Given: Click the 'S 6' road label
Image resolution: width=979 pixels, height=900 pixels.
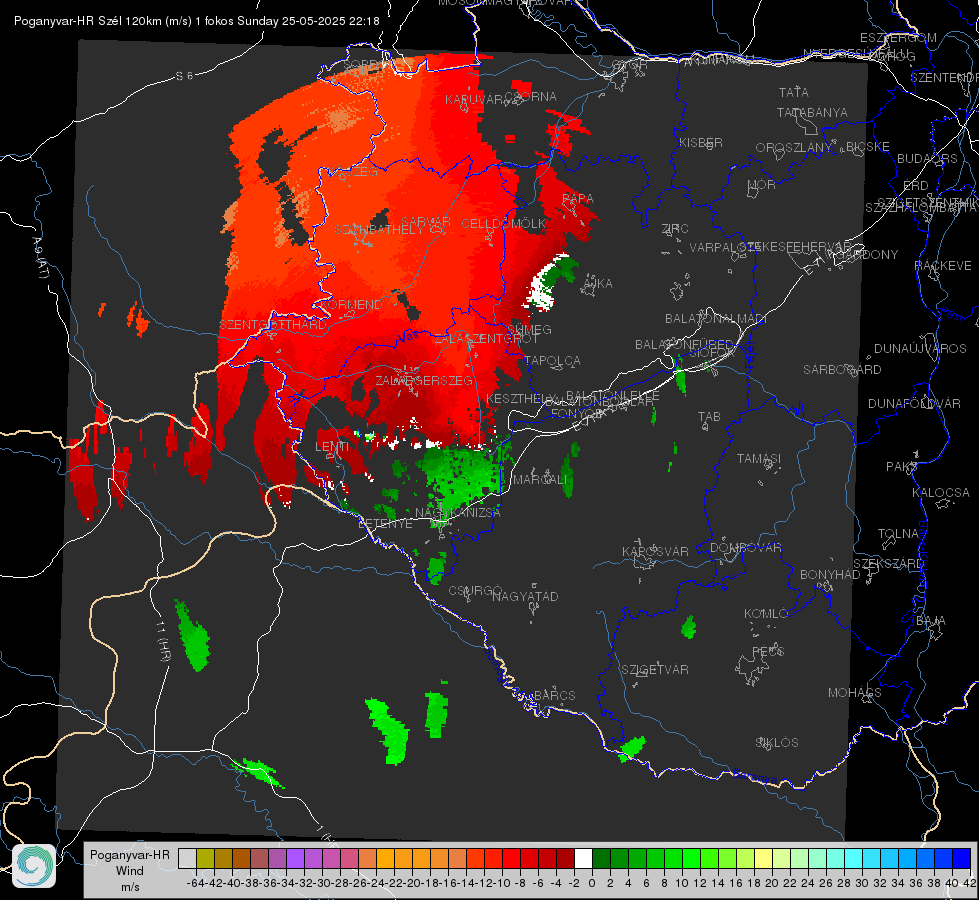Looking at the screenshot, I should [x=184, y=76].
